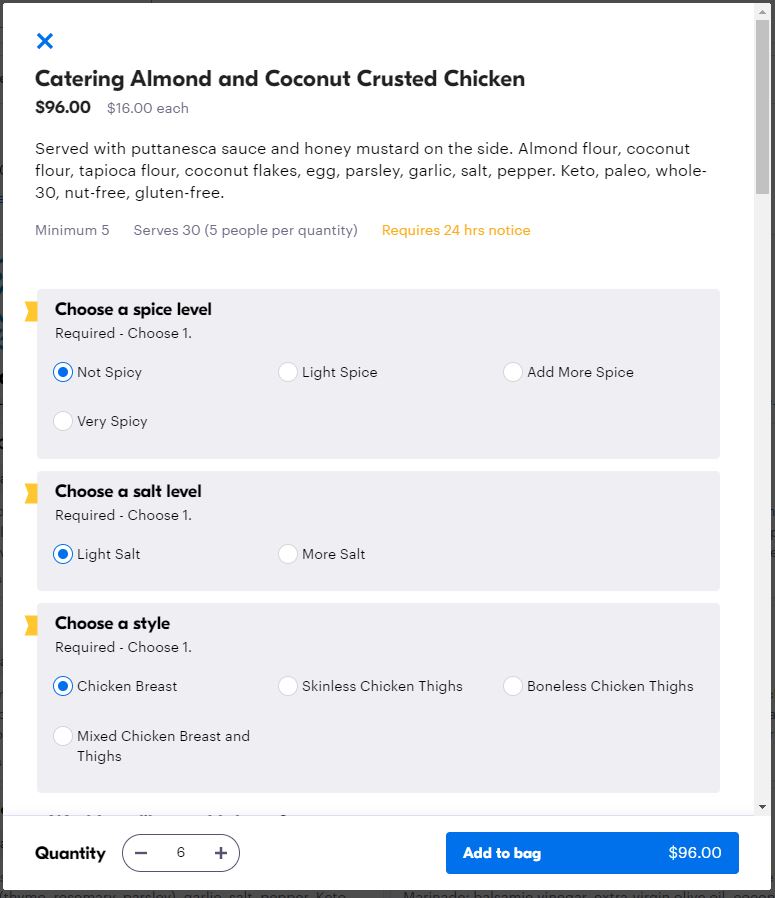Pick Boneless Chicken Thighs style

click(513, 686)
